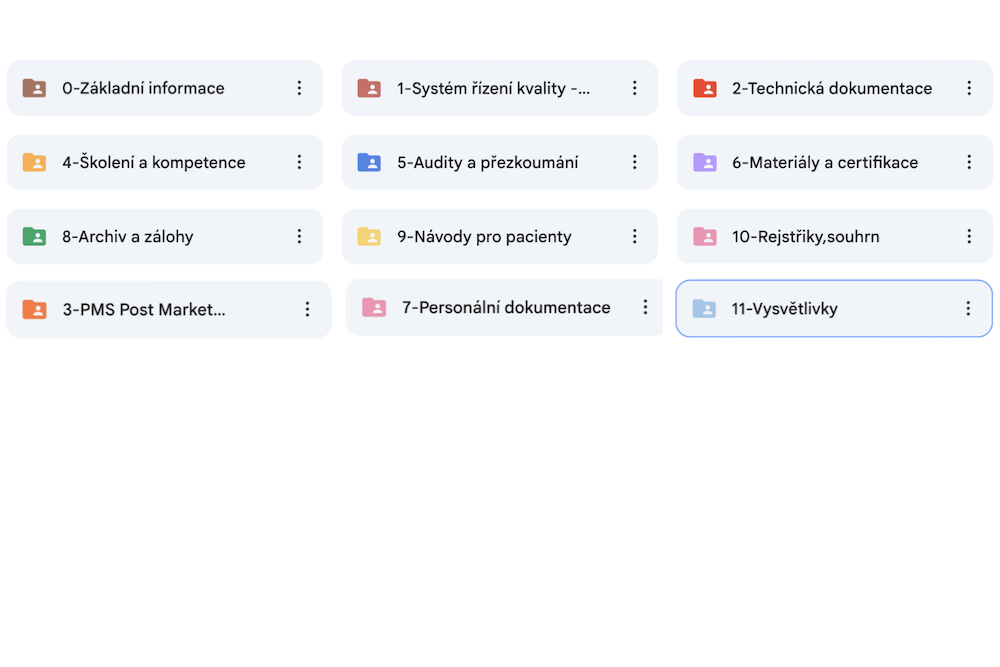Open three-dot menu for 1-Systém řízení kvality

tap(634, 88)
